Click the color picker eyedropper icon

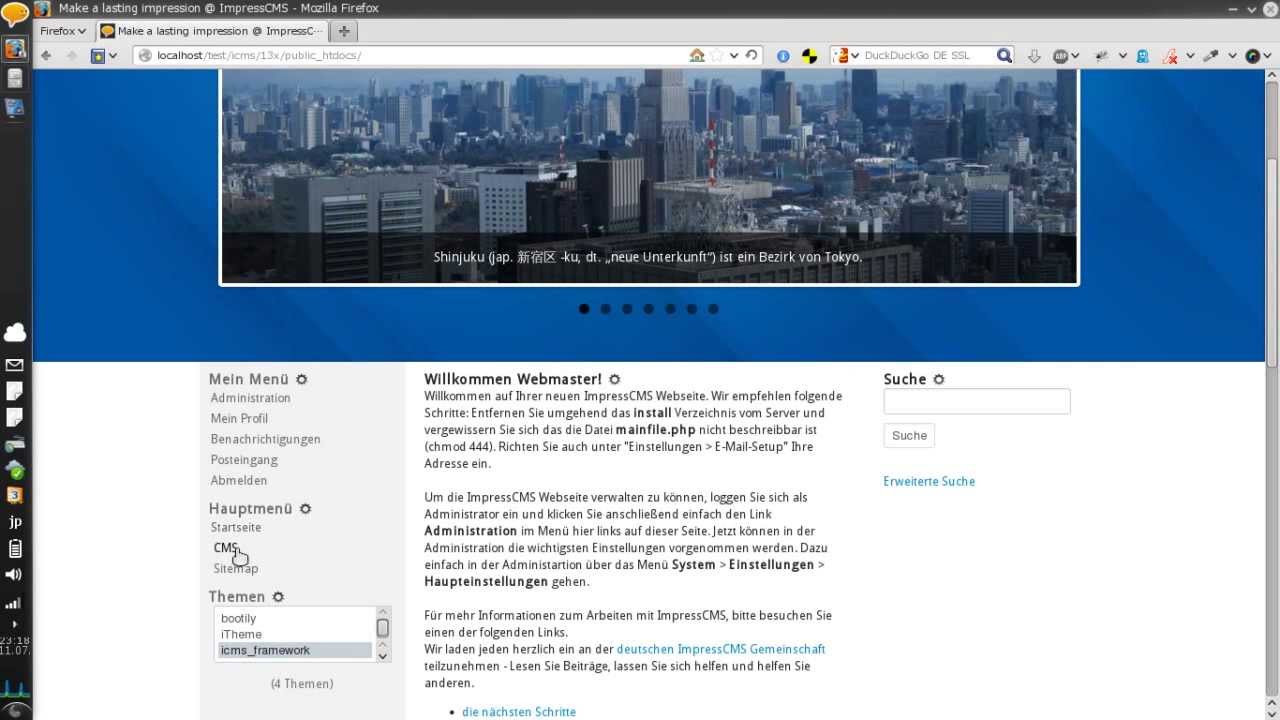pyautogui.click(x=1212, y=56)
